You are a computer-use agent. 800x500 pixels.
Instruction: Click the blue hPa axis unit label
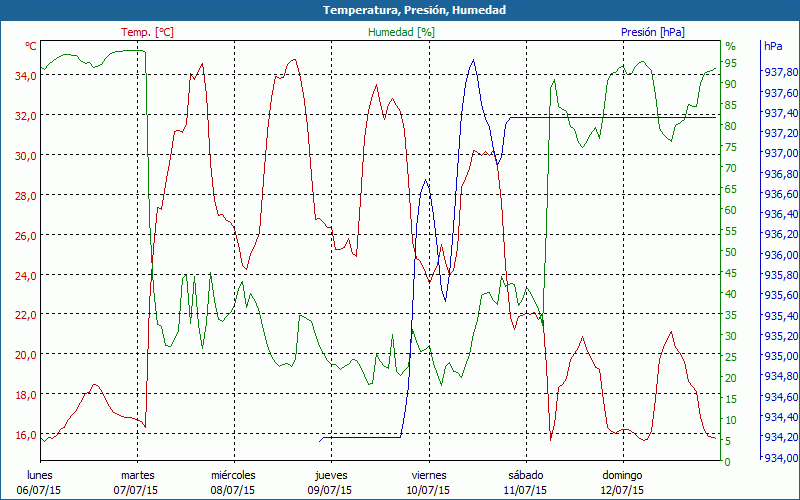[773, 46]
